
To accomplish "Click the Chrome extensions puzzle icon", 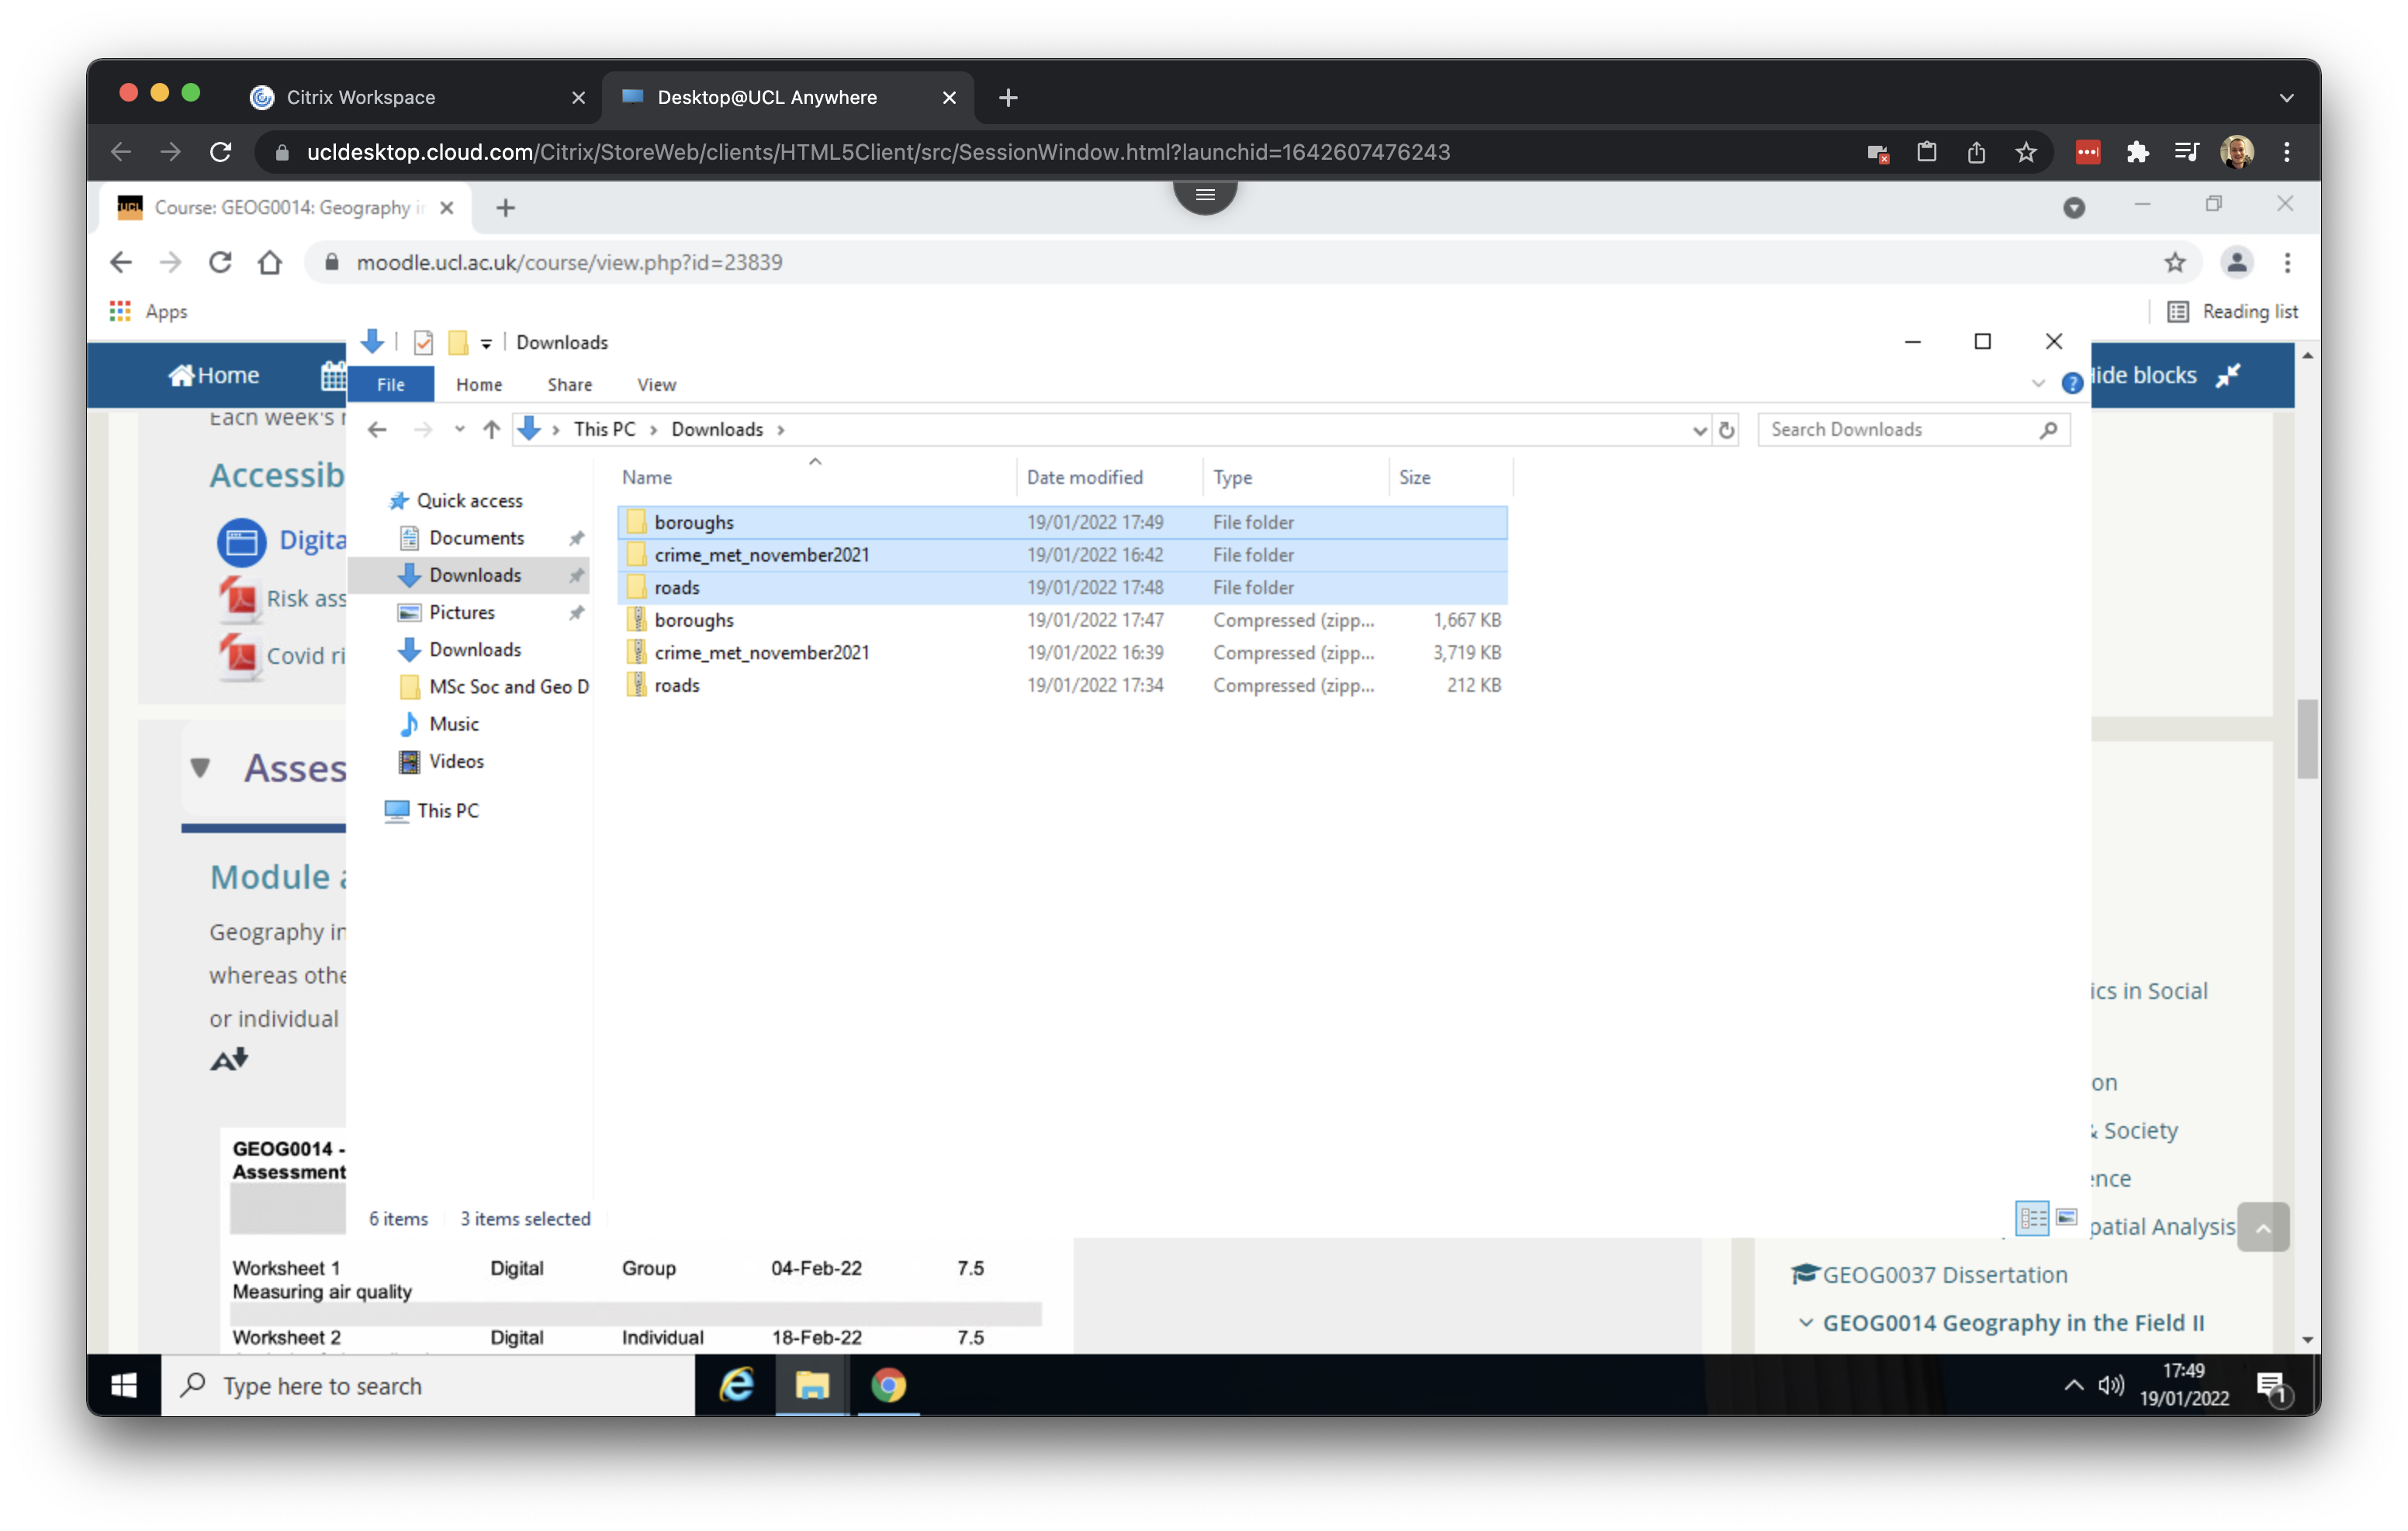I will pos(2138,152).
